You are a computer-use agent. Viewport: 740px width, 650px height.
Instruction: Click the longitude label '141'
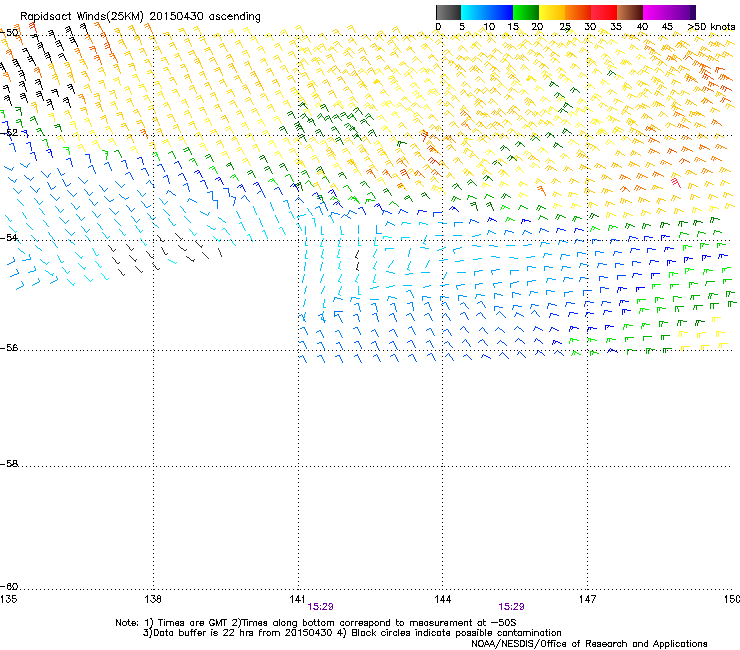[298, 599]
